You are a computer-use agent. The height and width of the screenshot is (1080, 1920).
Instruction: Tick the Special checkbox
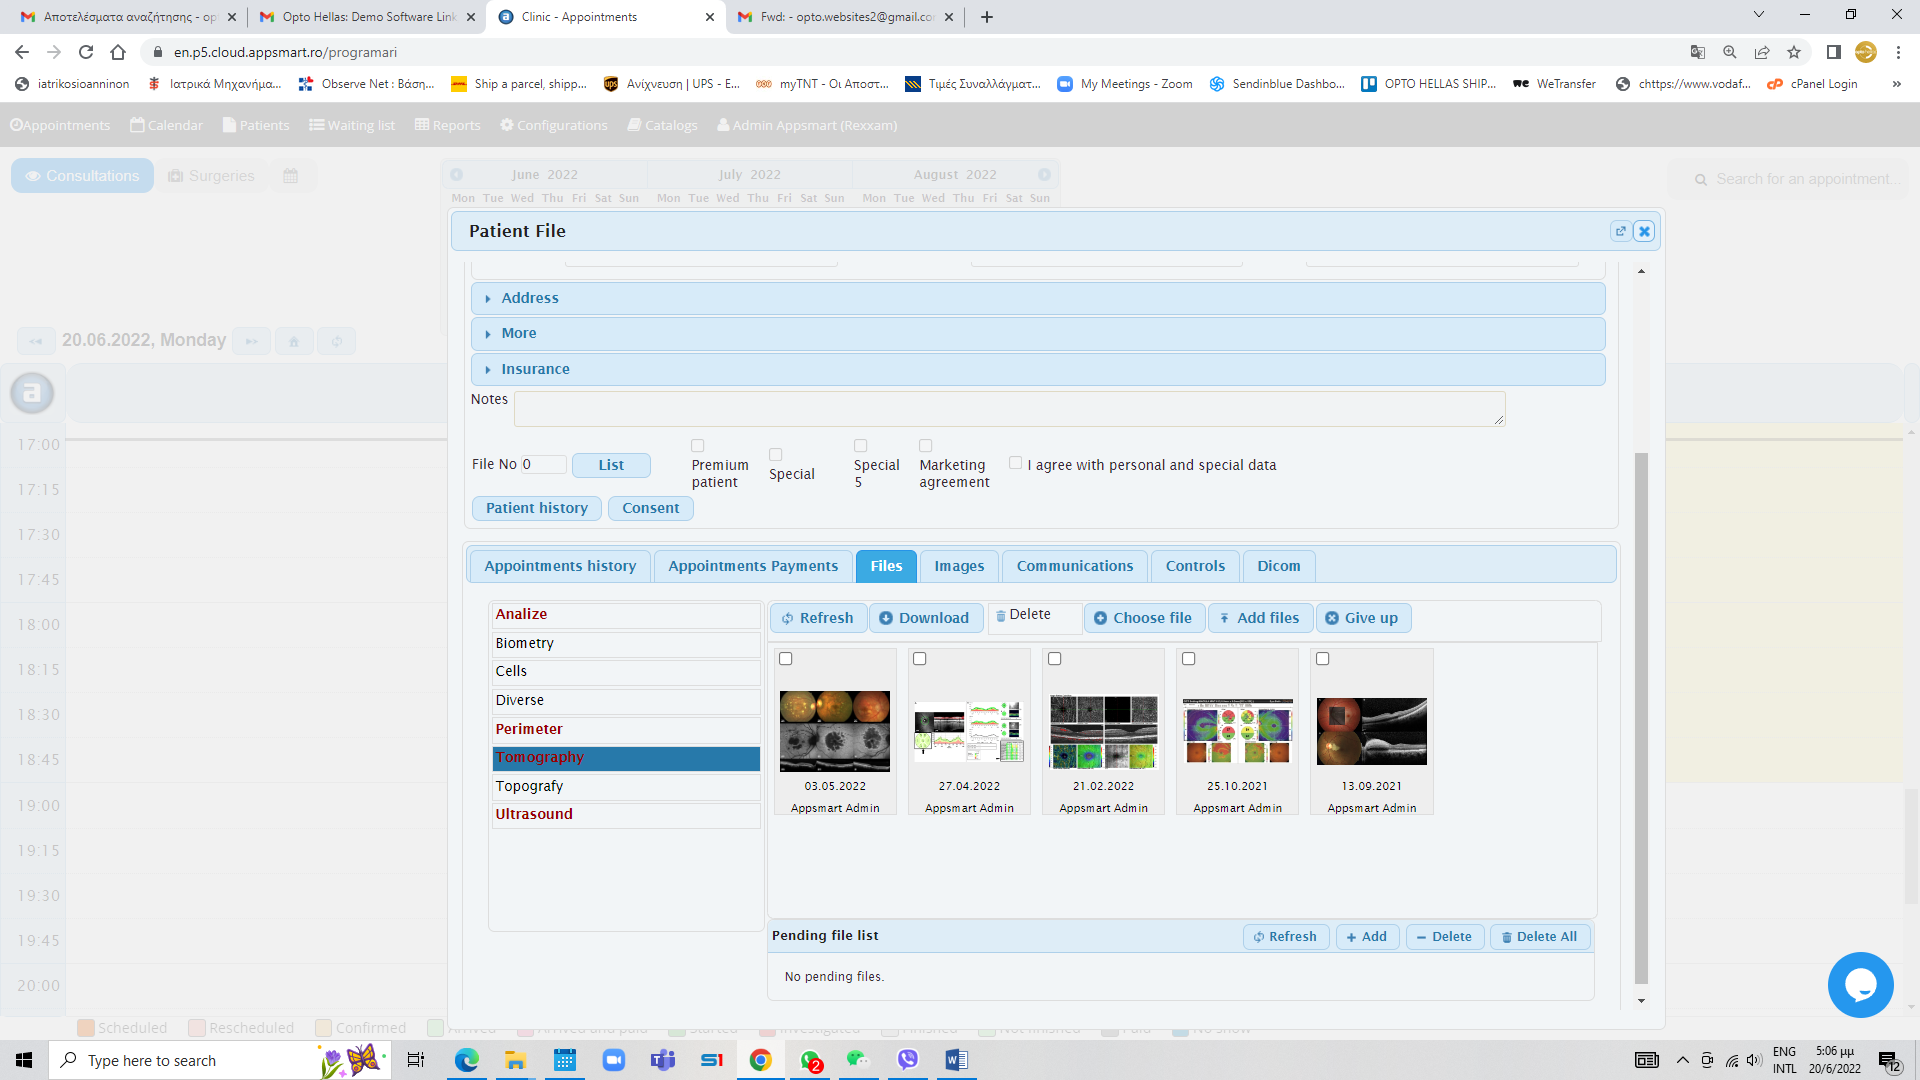tap(776, 455)
